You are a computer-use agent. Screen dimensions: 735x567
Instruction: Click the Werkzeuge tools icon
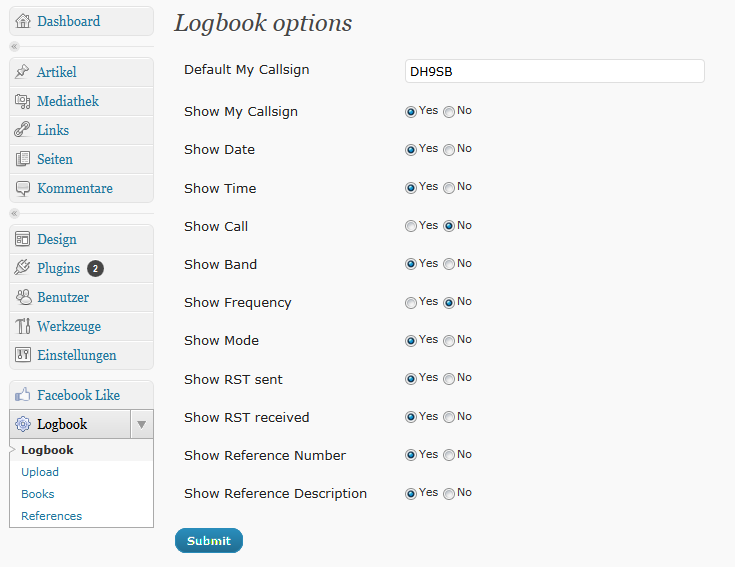coord(22,326)
